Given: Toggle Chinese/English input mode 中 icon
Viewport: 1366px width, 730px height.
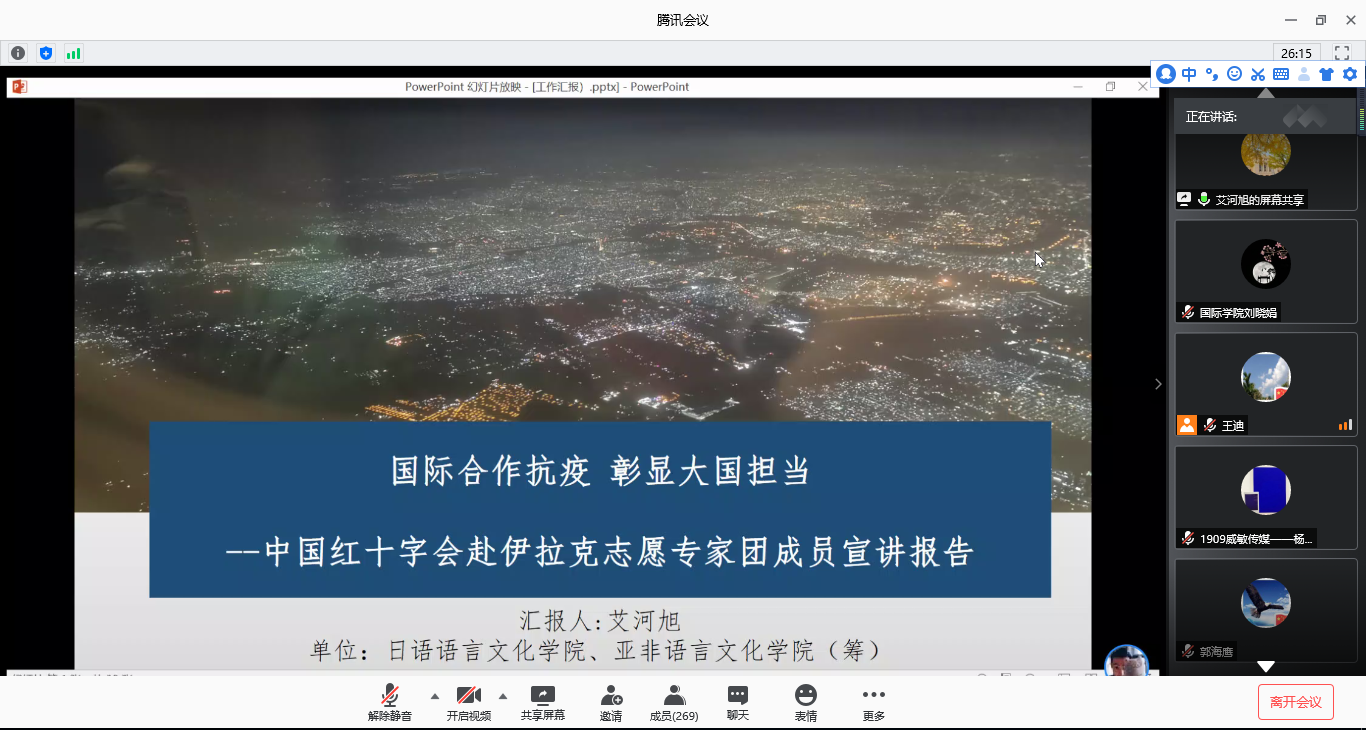Looking at the screenshot, I should click(1189, 74).
